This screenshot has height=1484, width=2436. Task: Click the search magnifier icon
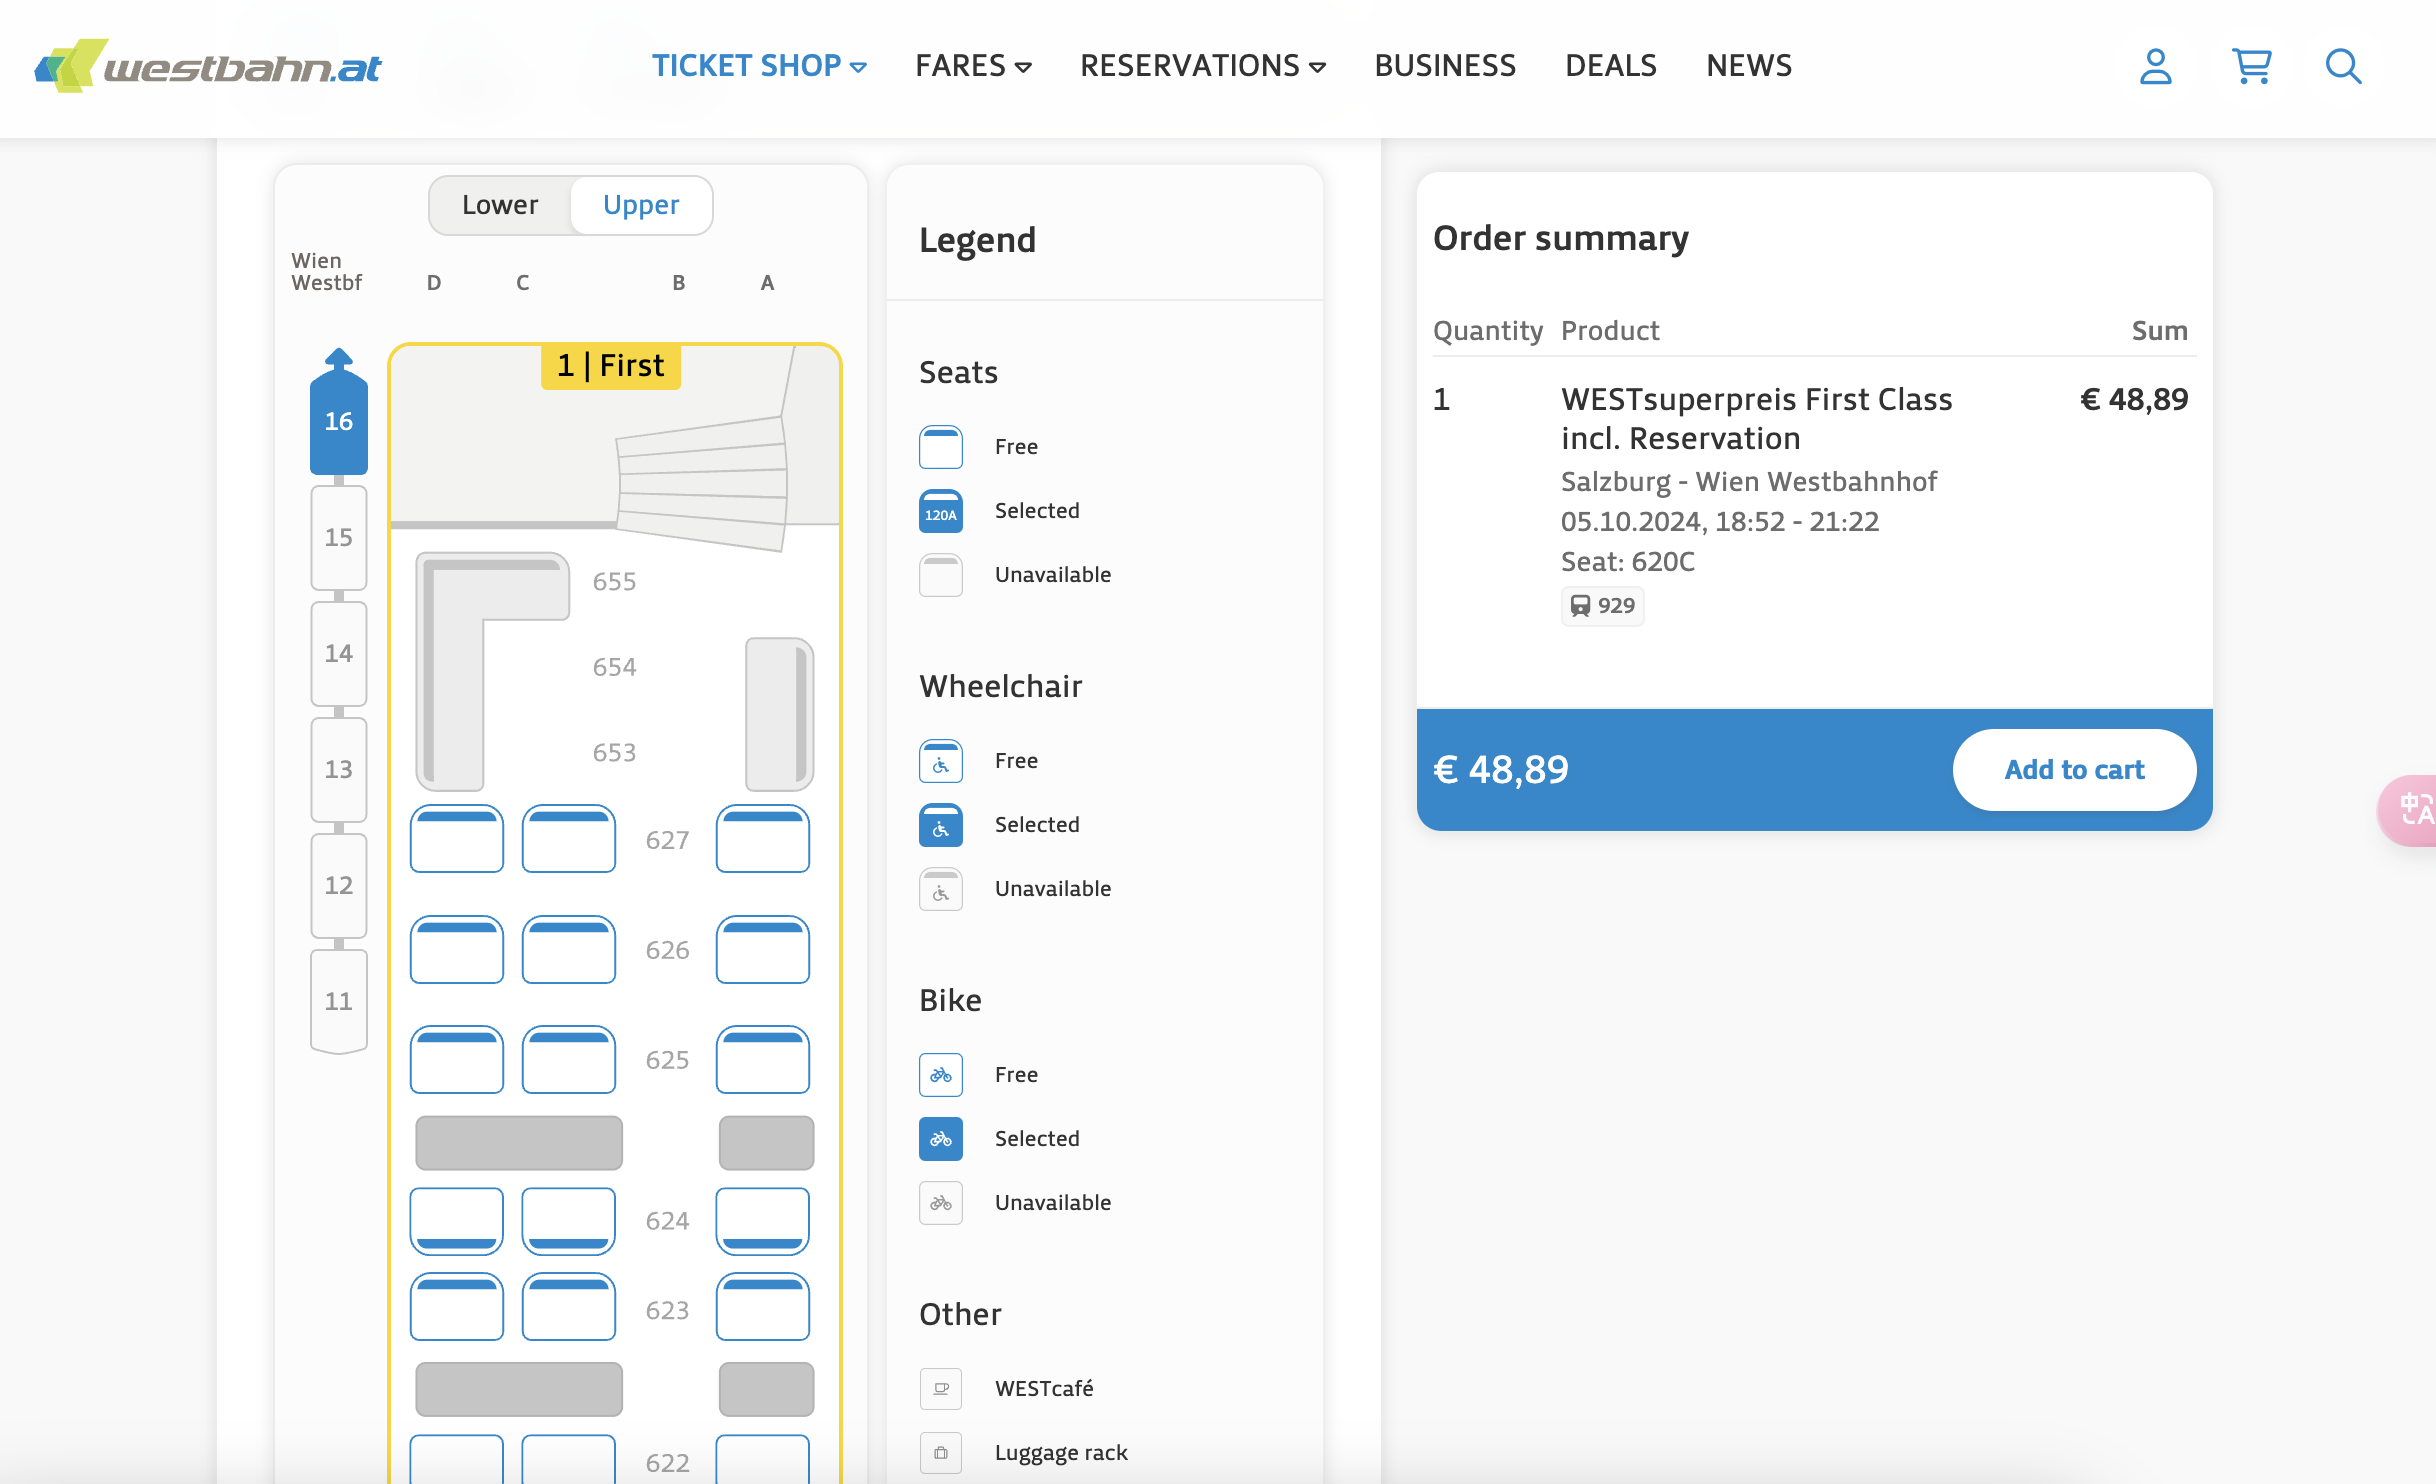(x=2343, y=66)
